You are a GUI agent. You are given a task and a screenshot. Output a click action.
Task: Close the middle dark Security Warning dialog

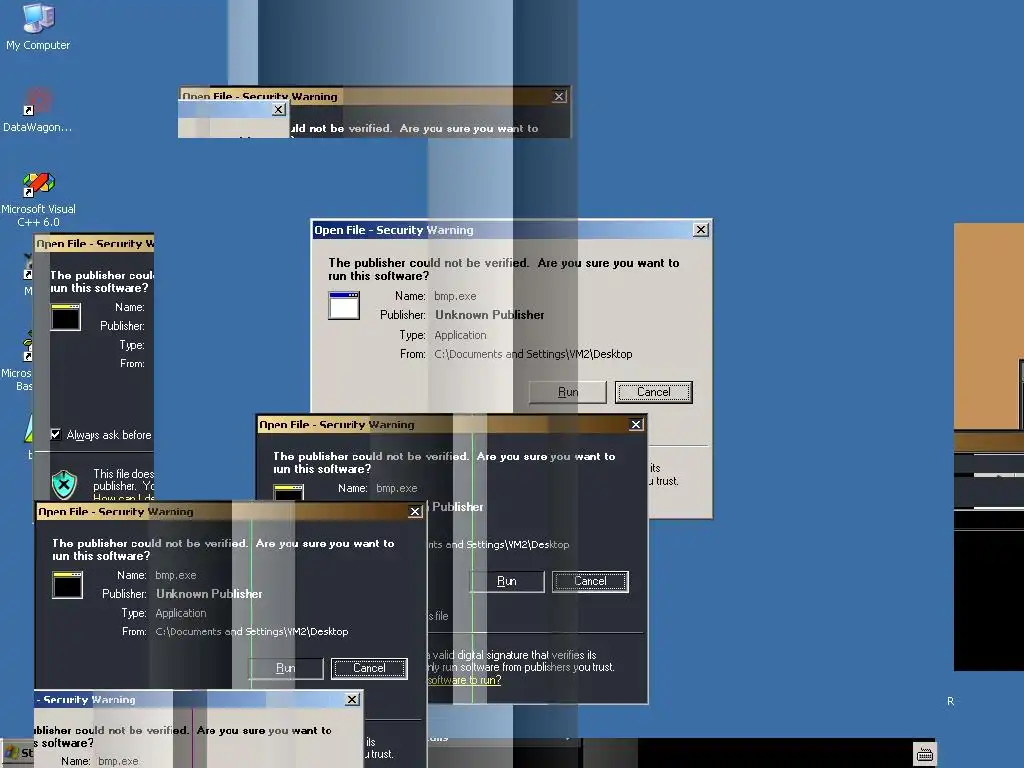[636, 424]
